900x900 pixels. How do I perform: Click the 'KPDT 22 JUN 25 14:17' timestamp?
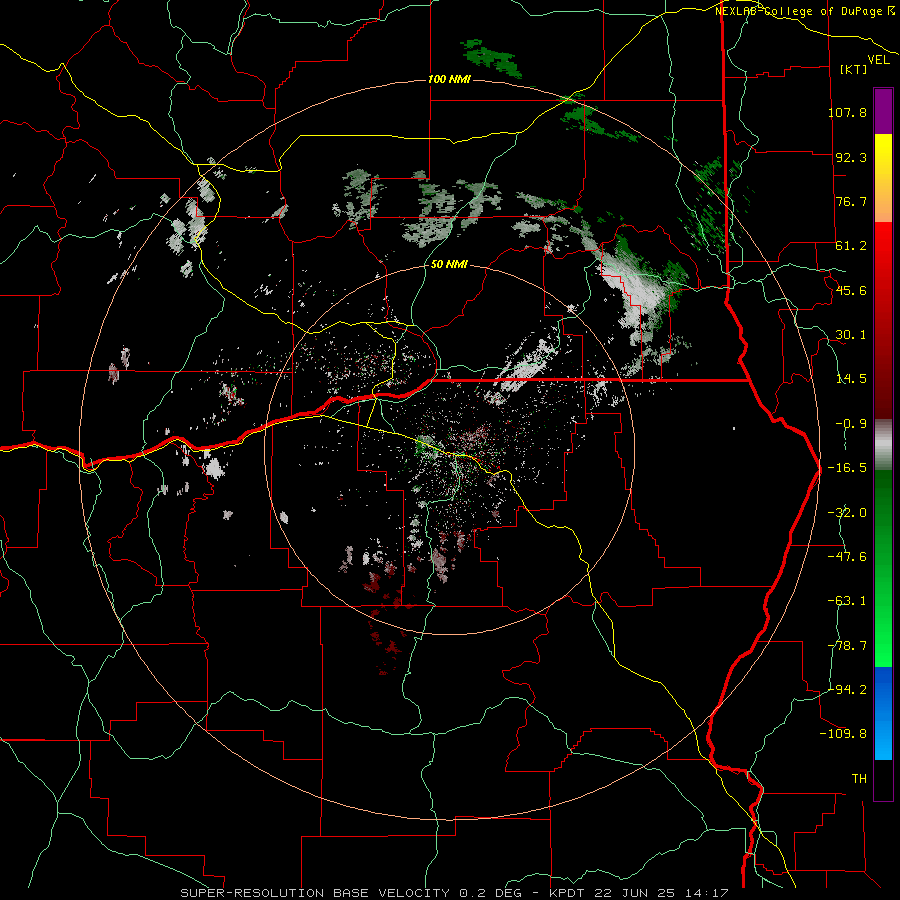point(639,893)
